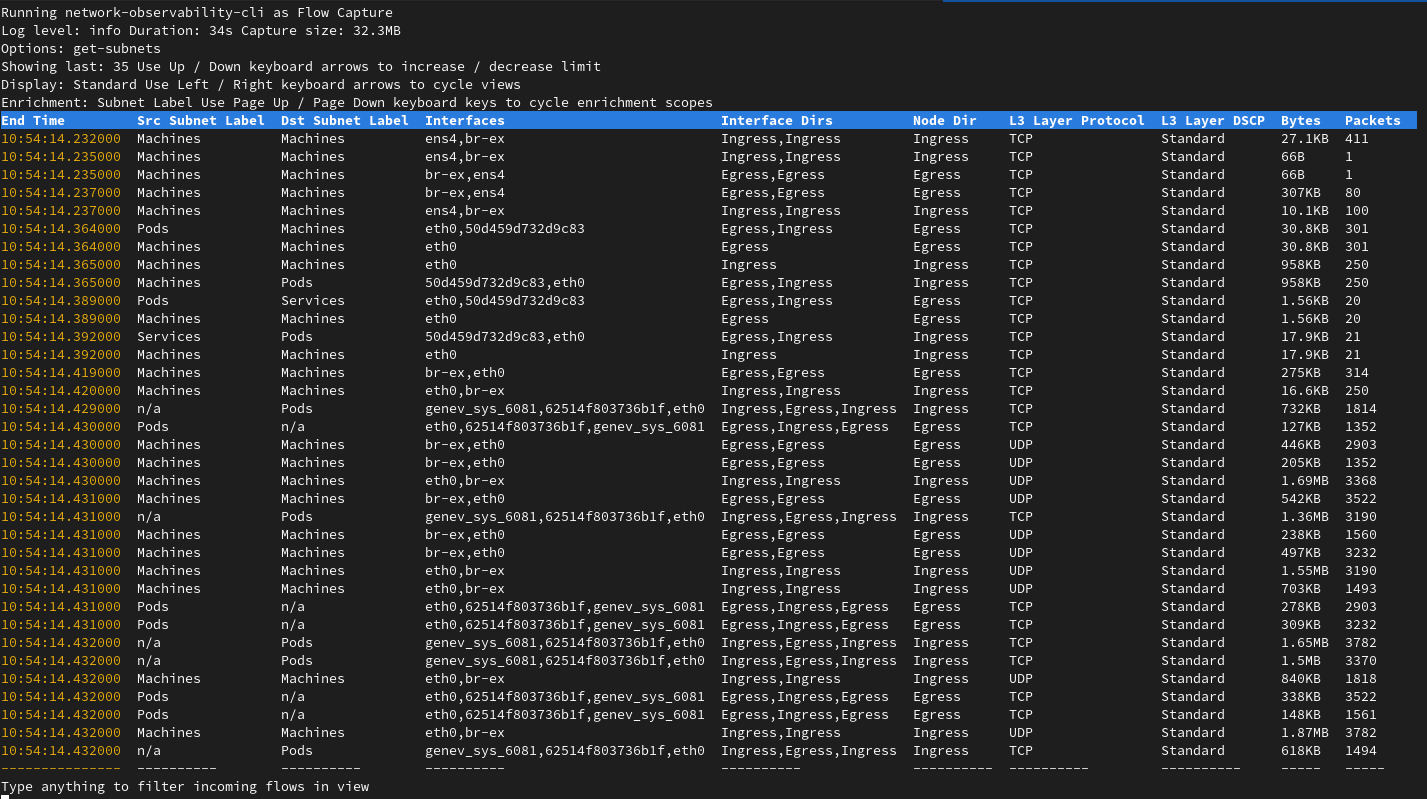Select the 732KB bytes value

pos(1301,408)
